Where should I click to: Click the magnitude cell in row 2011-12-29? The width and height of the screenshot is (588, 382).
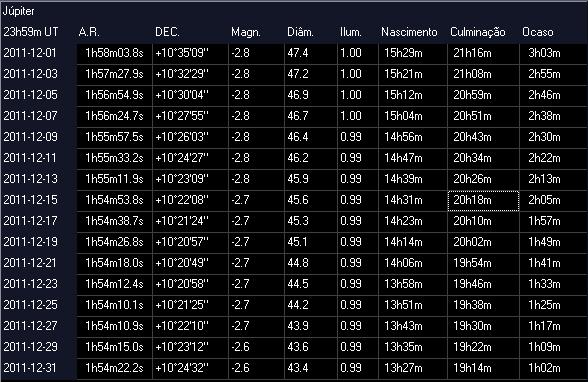(256, 347)
